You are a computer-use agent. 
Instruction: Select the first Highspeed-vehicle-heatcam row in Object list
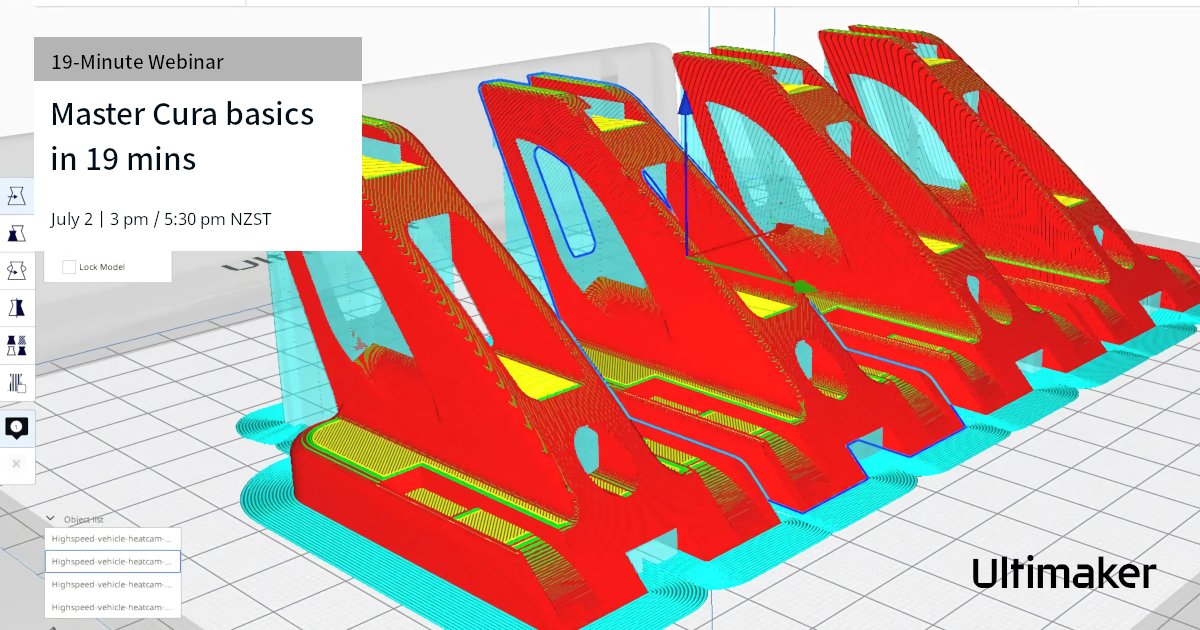[113, 539]
